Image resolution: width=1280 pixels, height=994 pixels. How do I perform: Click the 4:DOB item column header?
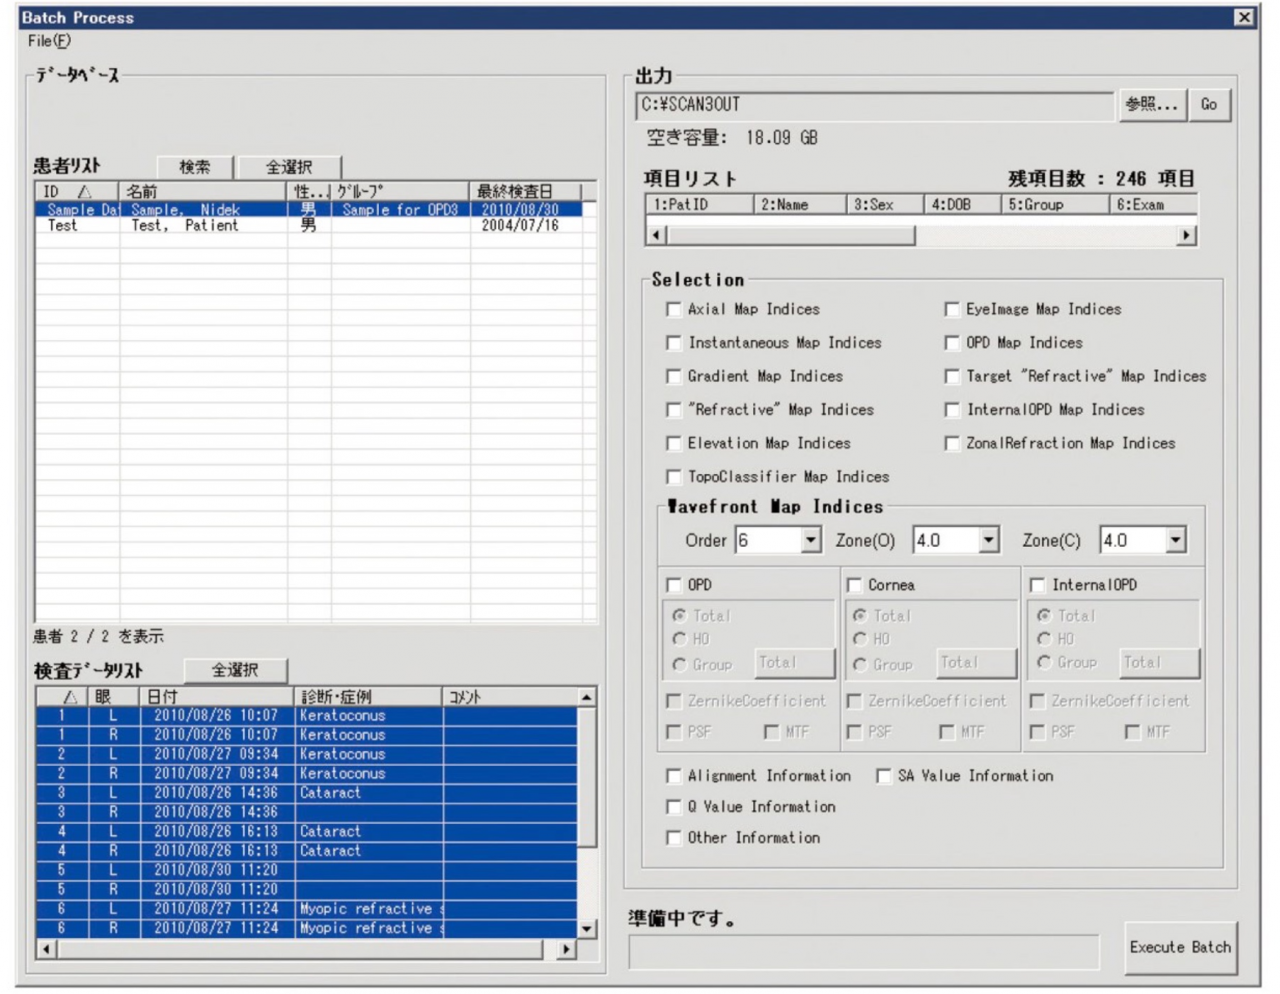tap(962, 205)
